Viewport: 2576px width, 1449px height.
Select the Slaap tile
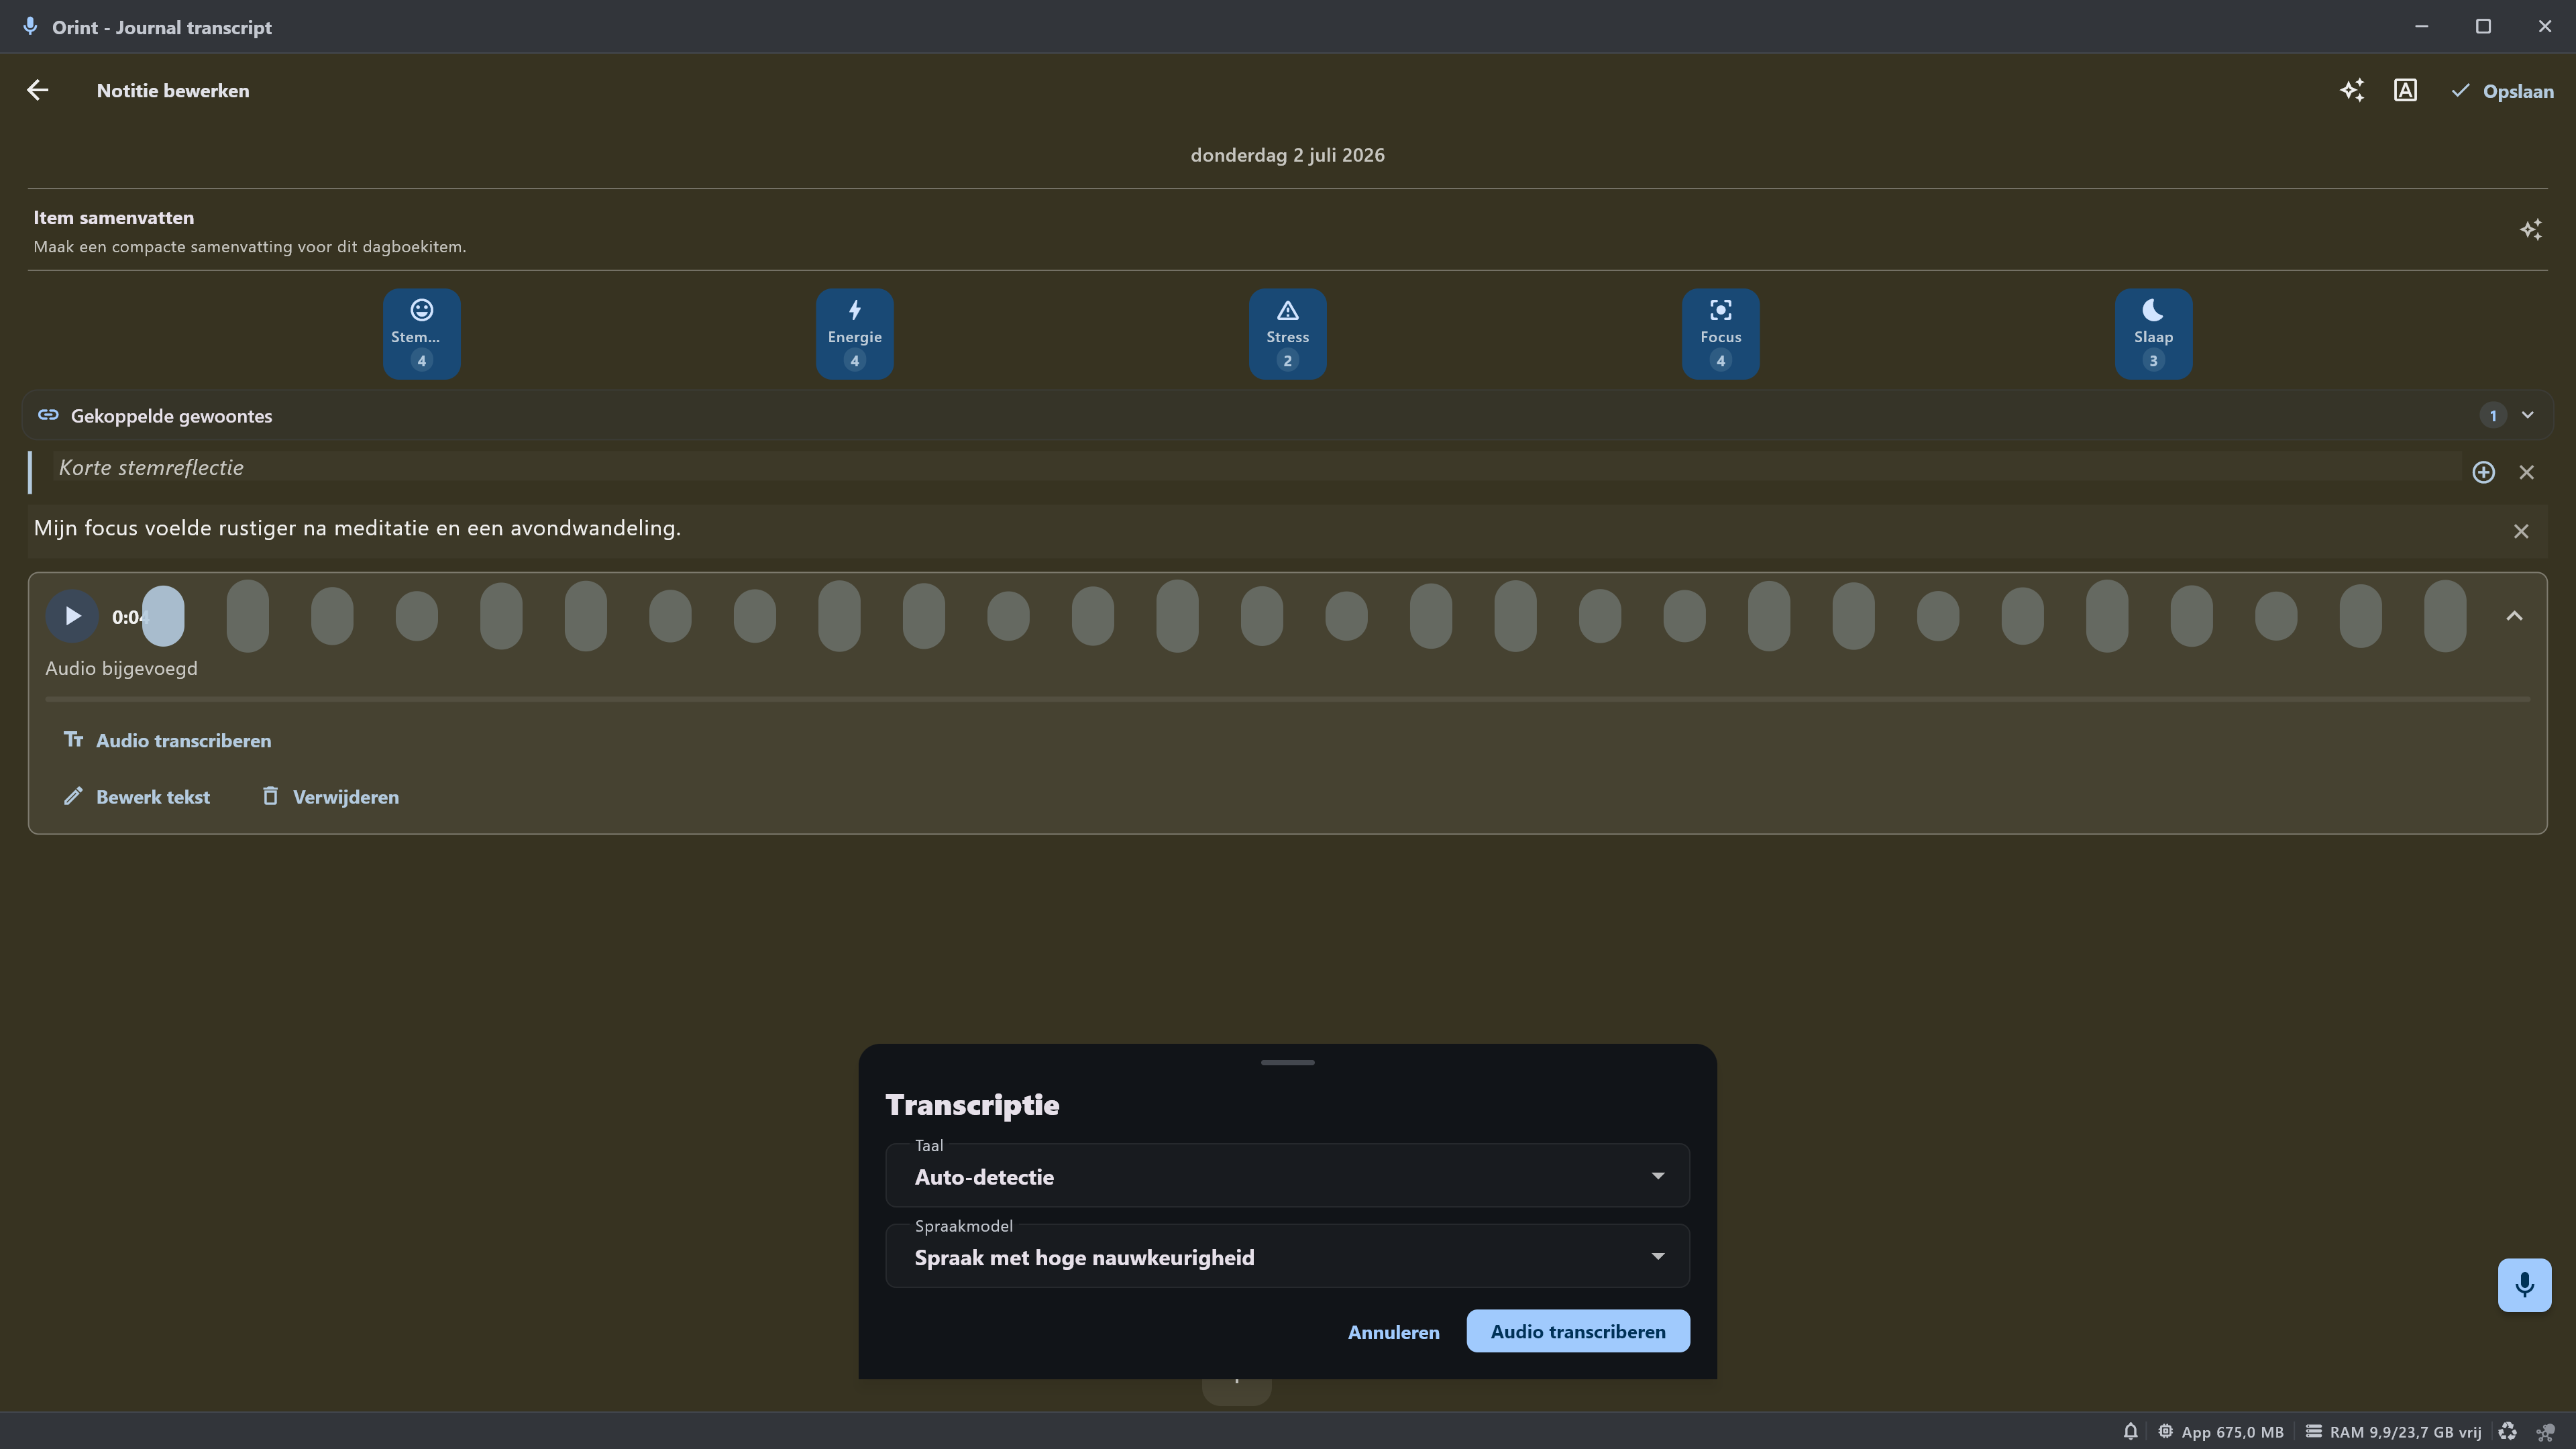point(2153,334)
